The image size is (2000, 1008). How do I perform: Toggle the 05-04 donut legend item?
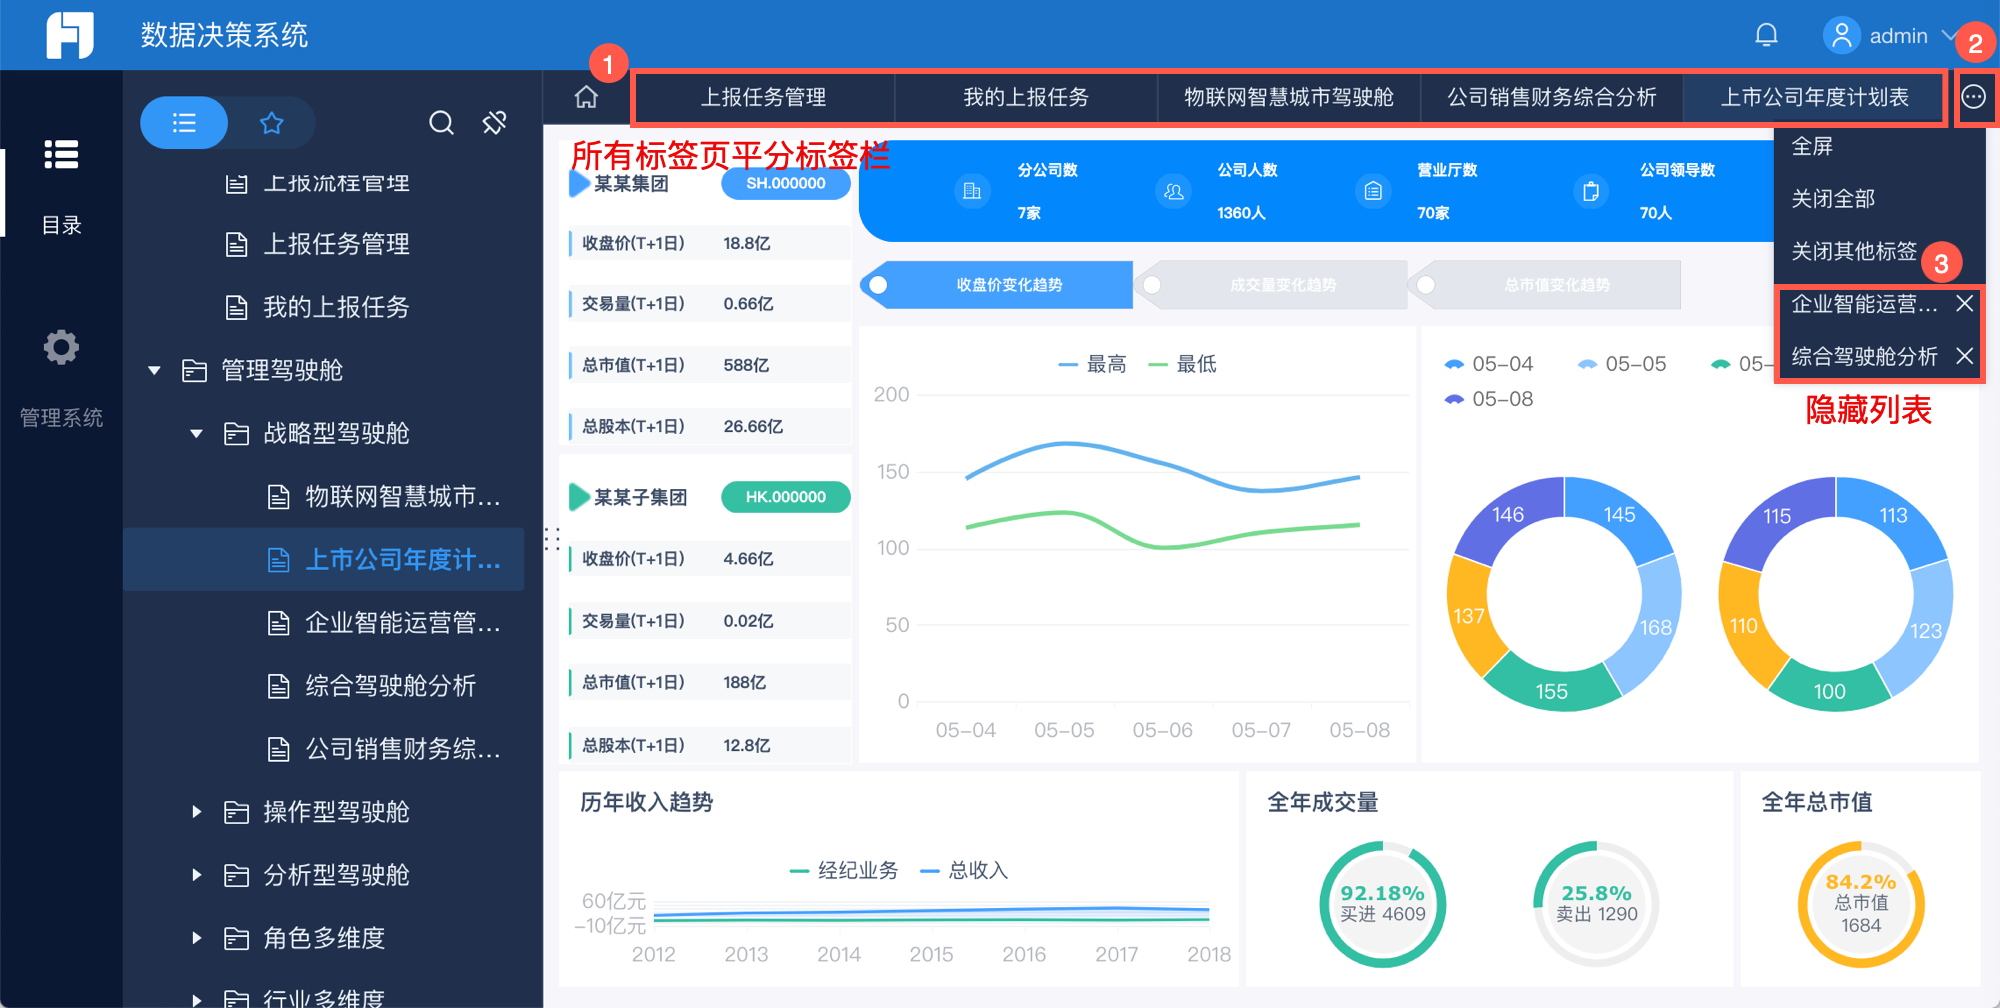pos(1489,364)
